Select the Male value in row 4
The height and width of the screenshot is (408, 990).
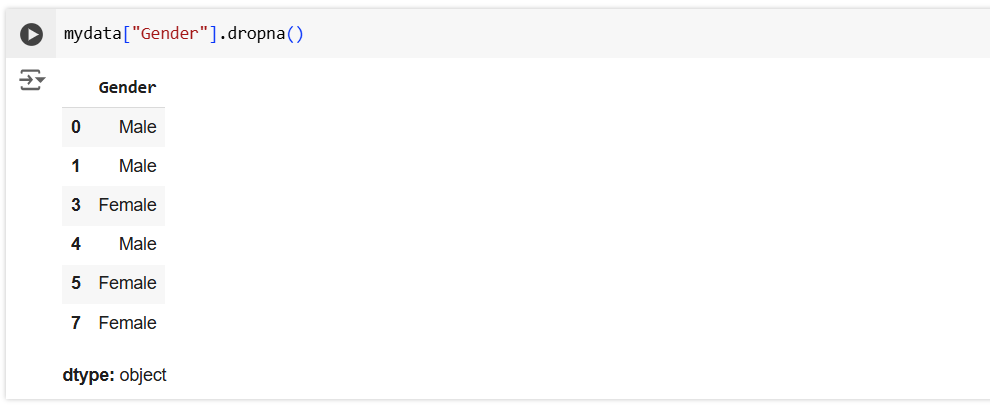(137, 244)
